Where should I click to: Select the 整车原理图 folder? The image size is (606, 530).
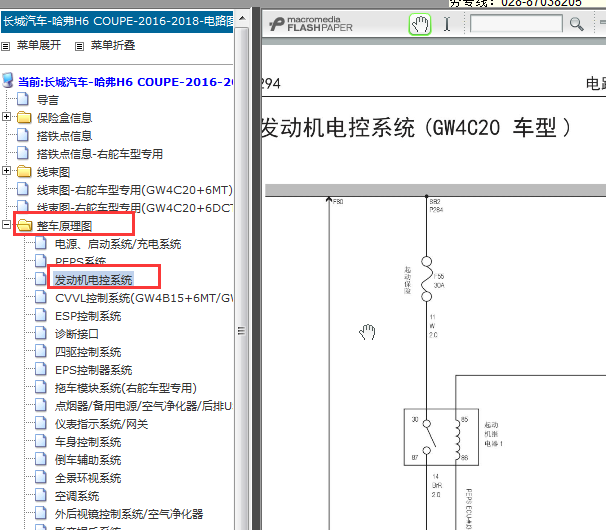click(x=64, y=226)
